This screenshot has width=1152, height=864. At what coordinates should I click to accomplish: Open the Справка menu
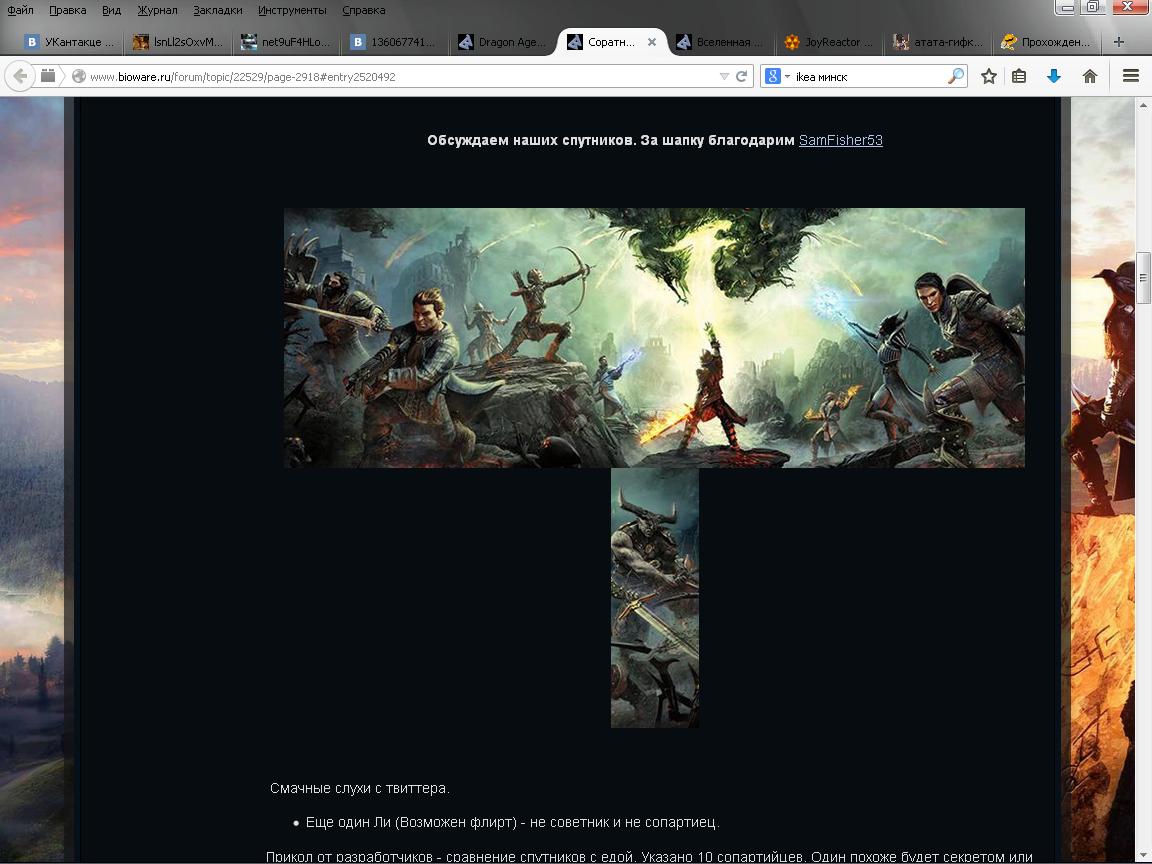pyautogui.click(x=364, y=10)
